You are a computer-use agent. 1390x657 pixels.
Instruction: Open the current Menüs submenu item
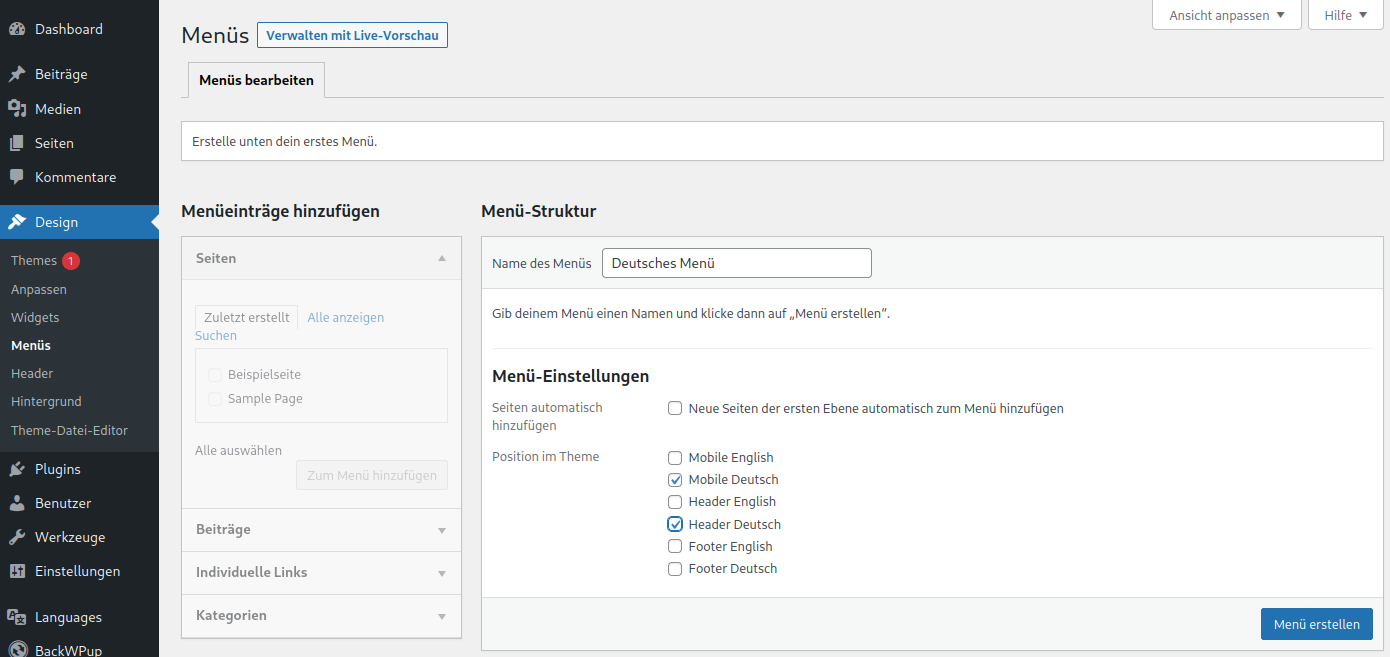[x=31, y=345]
